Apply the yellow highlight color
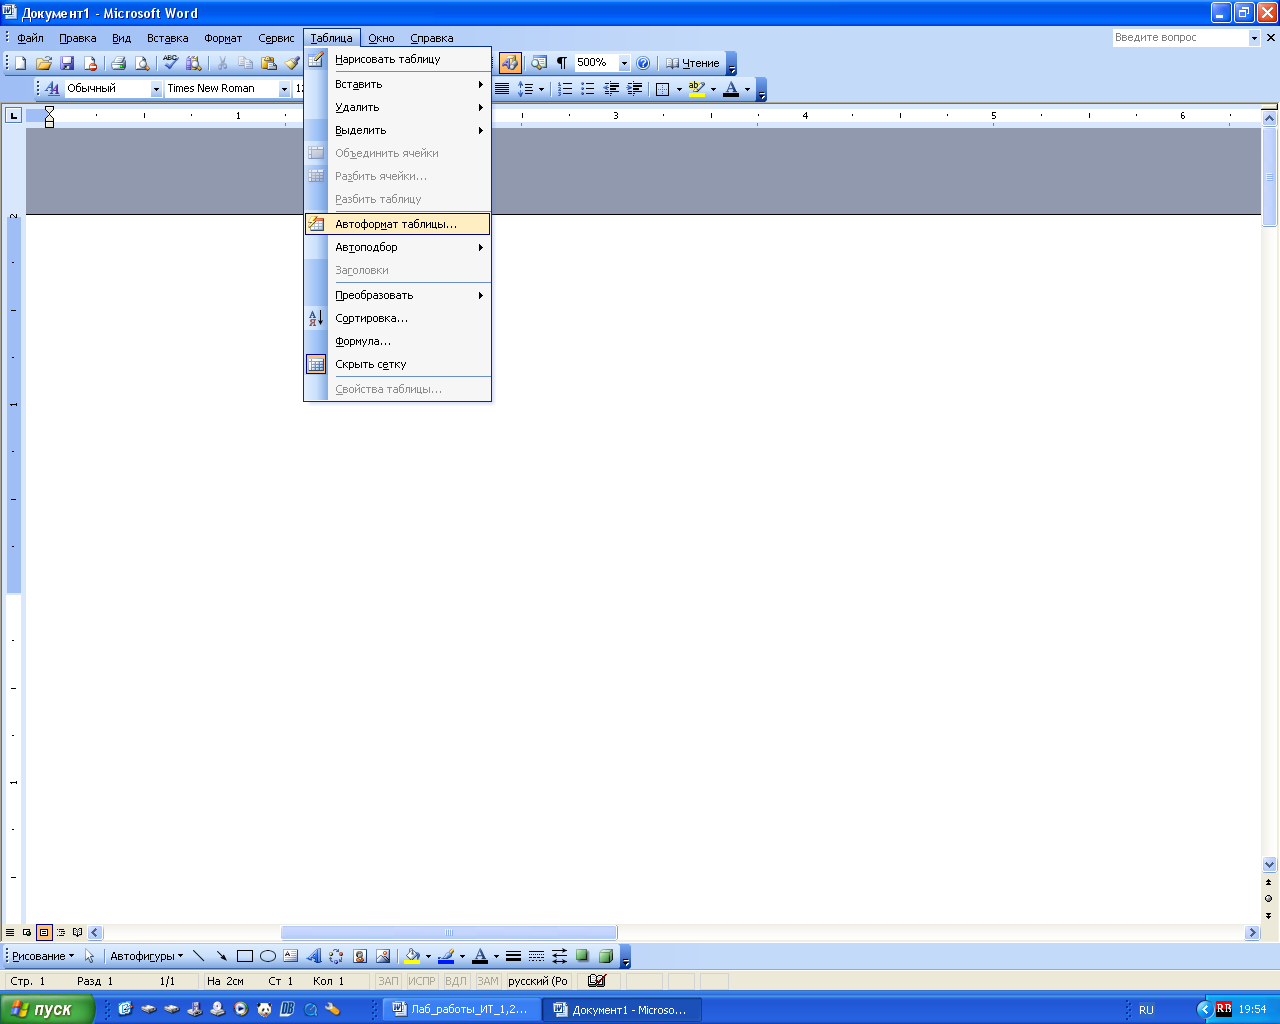Image resolution: width=1280 pixels, height=1024 pixels. pos(697,89)
